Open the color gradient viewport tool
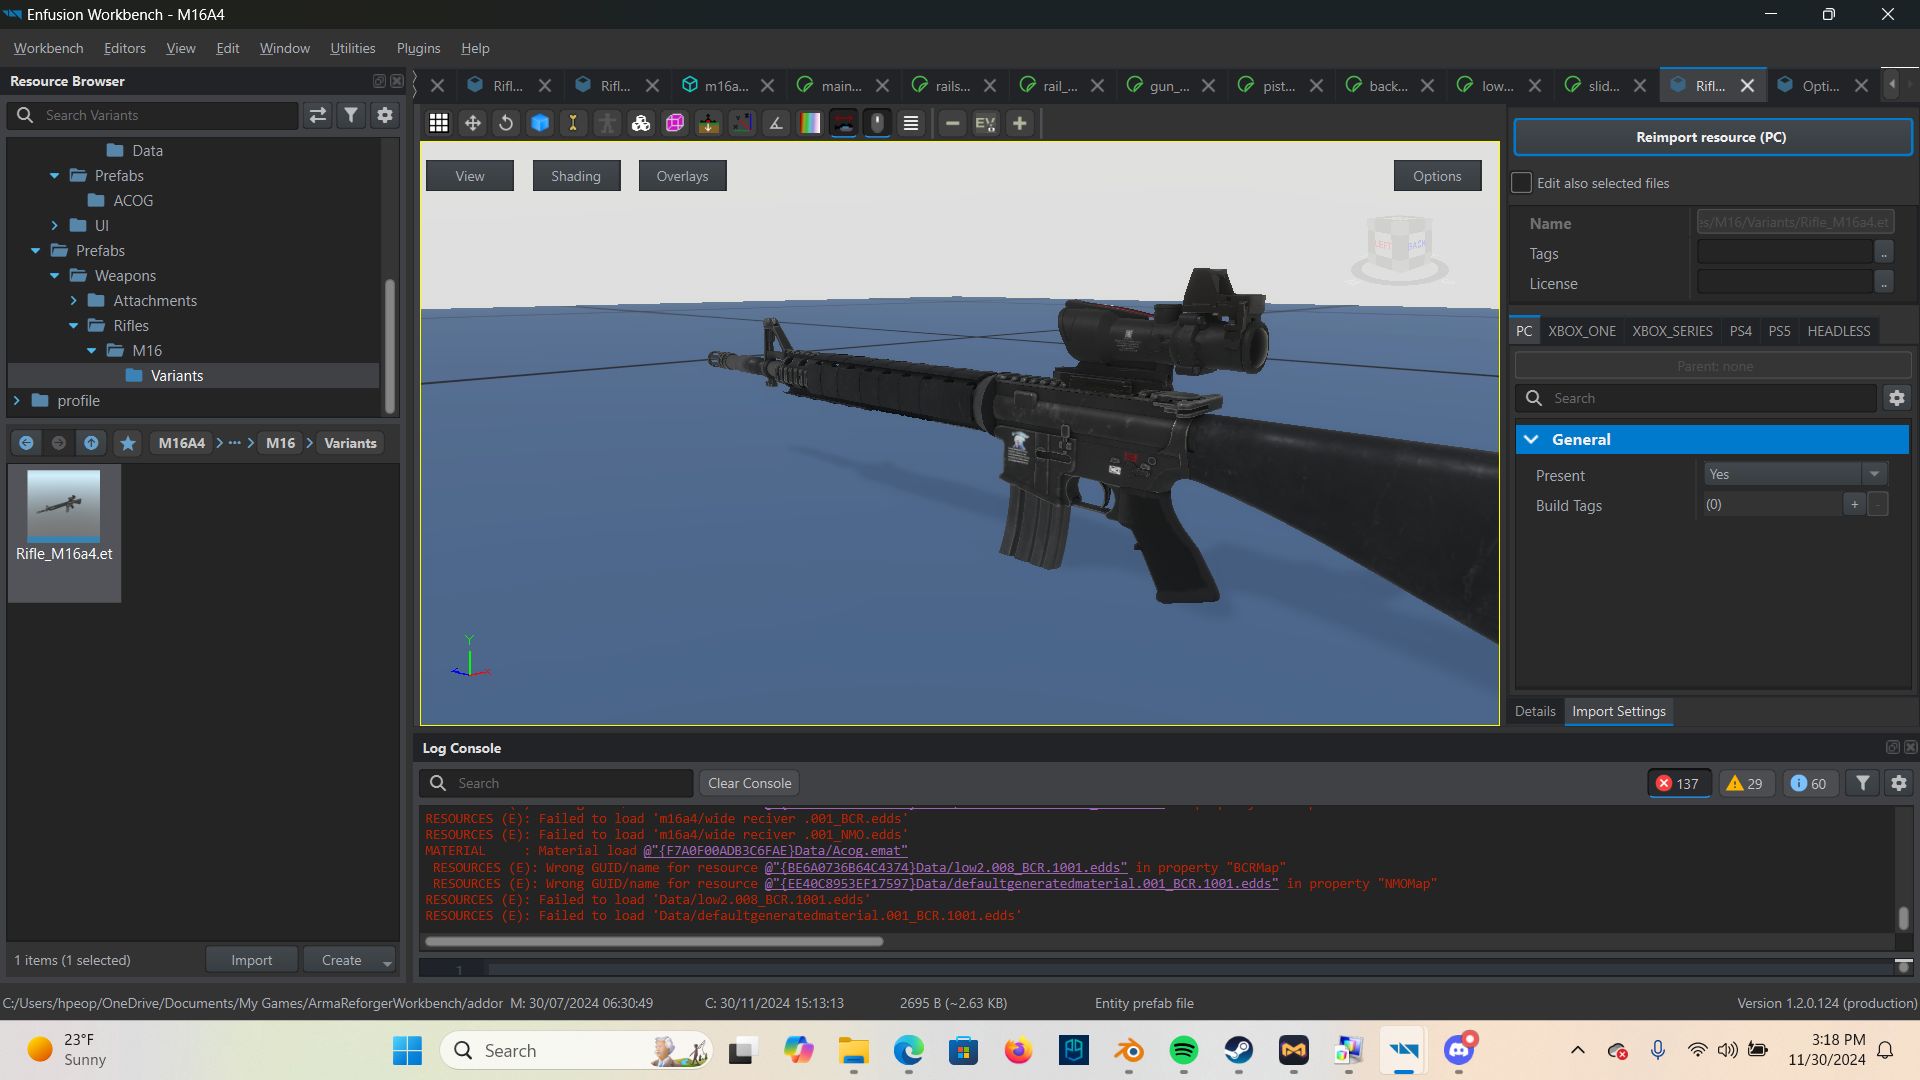This screenshot has height=1080, width=1920. pos(809,123)
